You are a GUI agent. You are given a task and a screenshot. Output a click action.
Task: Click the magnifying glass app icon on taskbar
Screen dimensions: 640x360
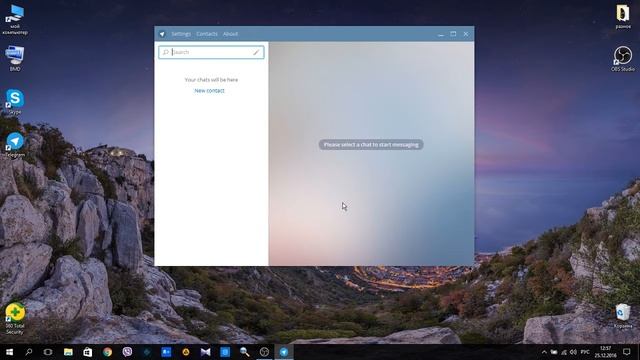coord(244,352)
